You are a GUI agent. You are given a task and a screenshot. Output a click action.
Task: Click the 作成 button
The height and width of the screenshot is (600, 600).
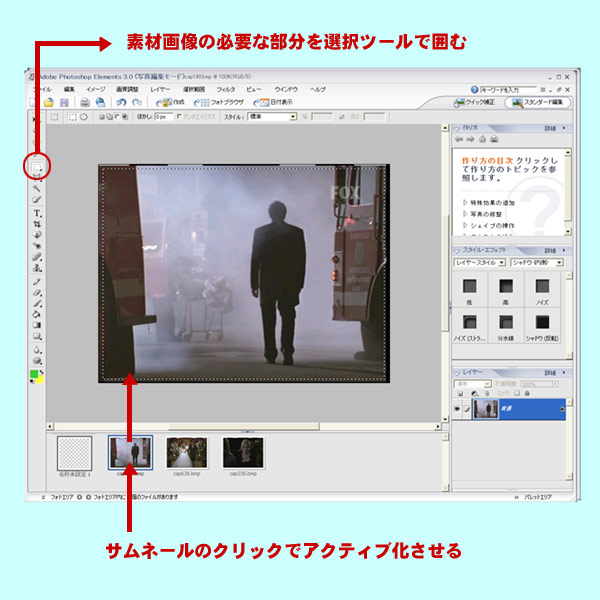coord(170,103)
